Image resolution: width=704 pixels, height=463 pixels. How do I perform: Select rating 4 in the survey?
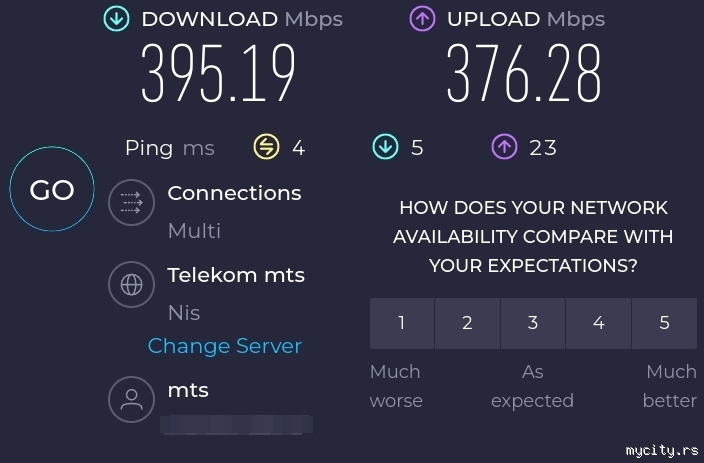(x=598, y=323)
